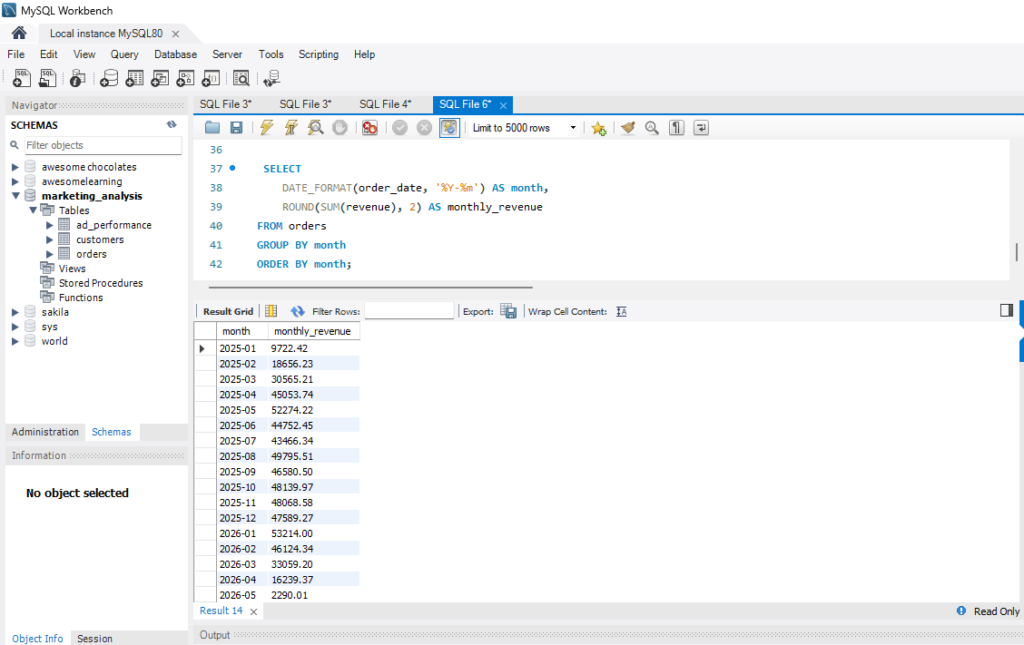Collapse the Tables node
1024x645 pixels.
click(33, 210)
